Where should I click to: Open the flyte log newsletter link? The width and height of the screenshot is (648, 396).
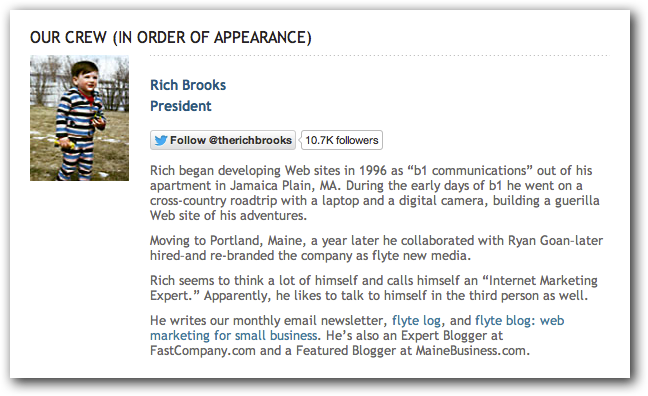tap(417, 320)
